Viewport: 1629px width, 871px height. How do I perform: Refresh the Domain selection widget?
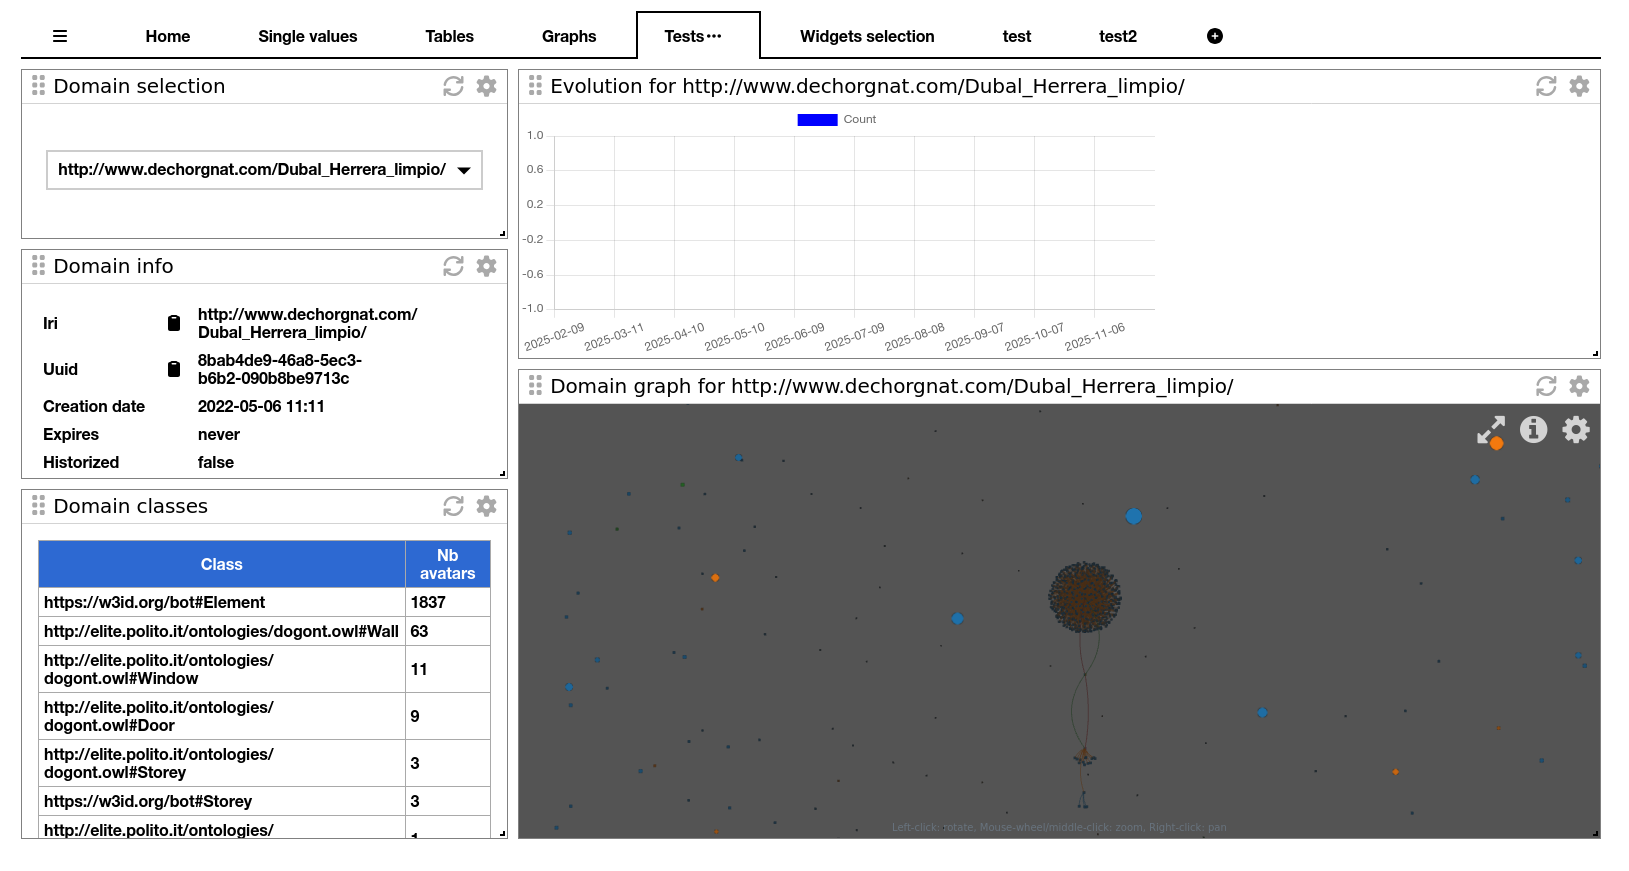point(453,86)
